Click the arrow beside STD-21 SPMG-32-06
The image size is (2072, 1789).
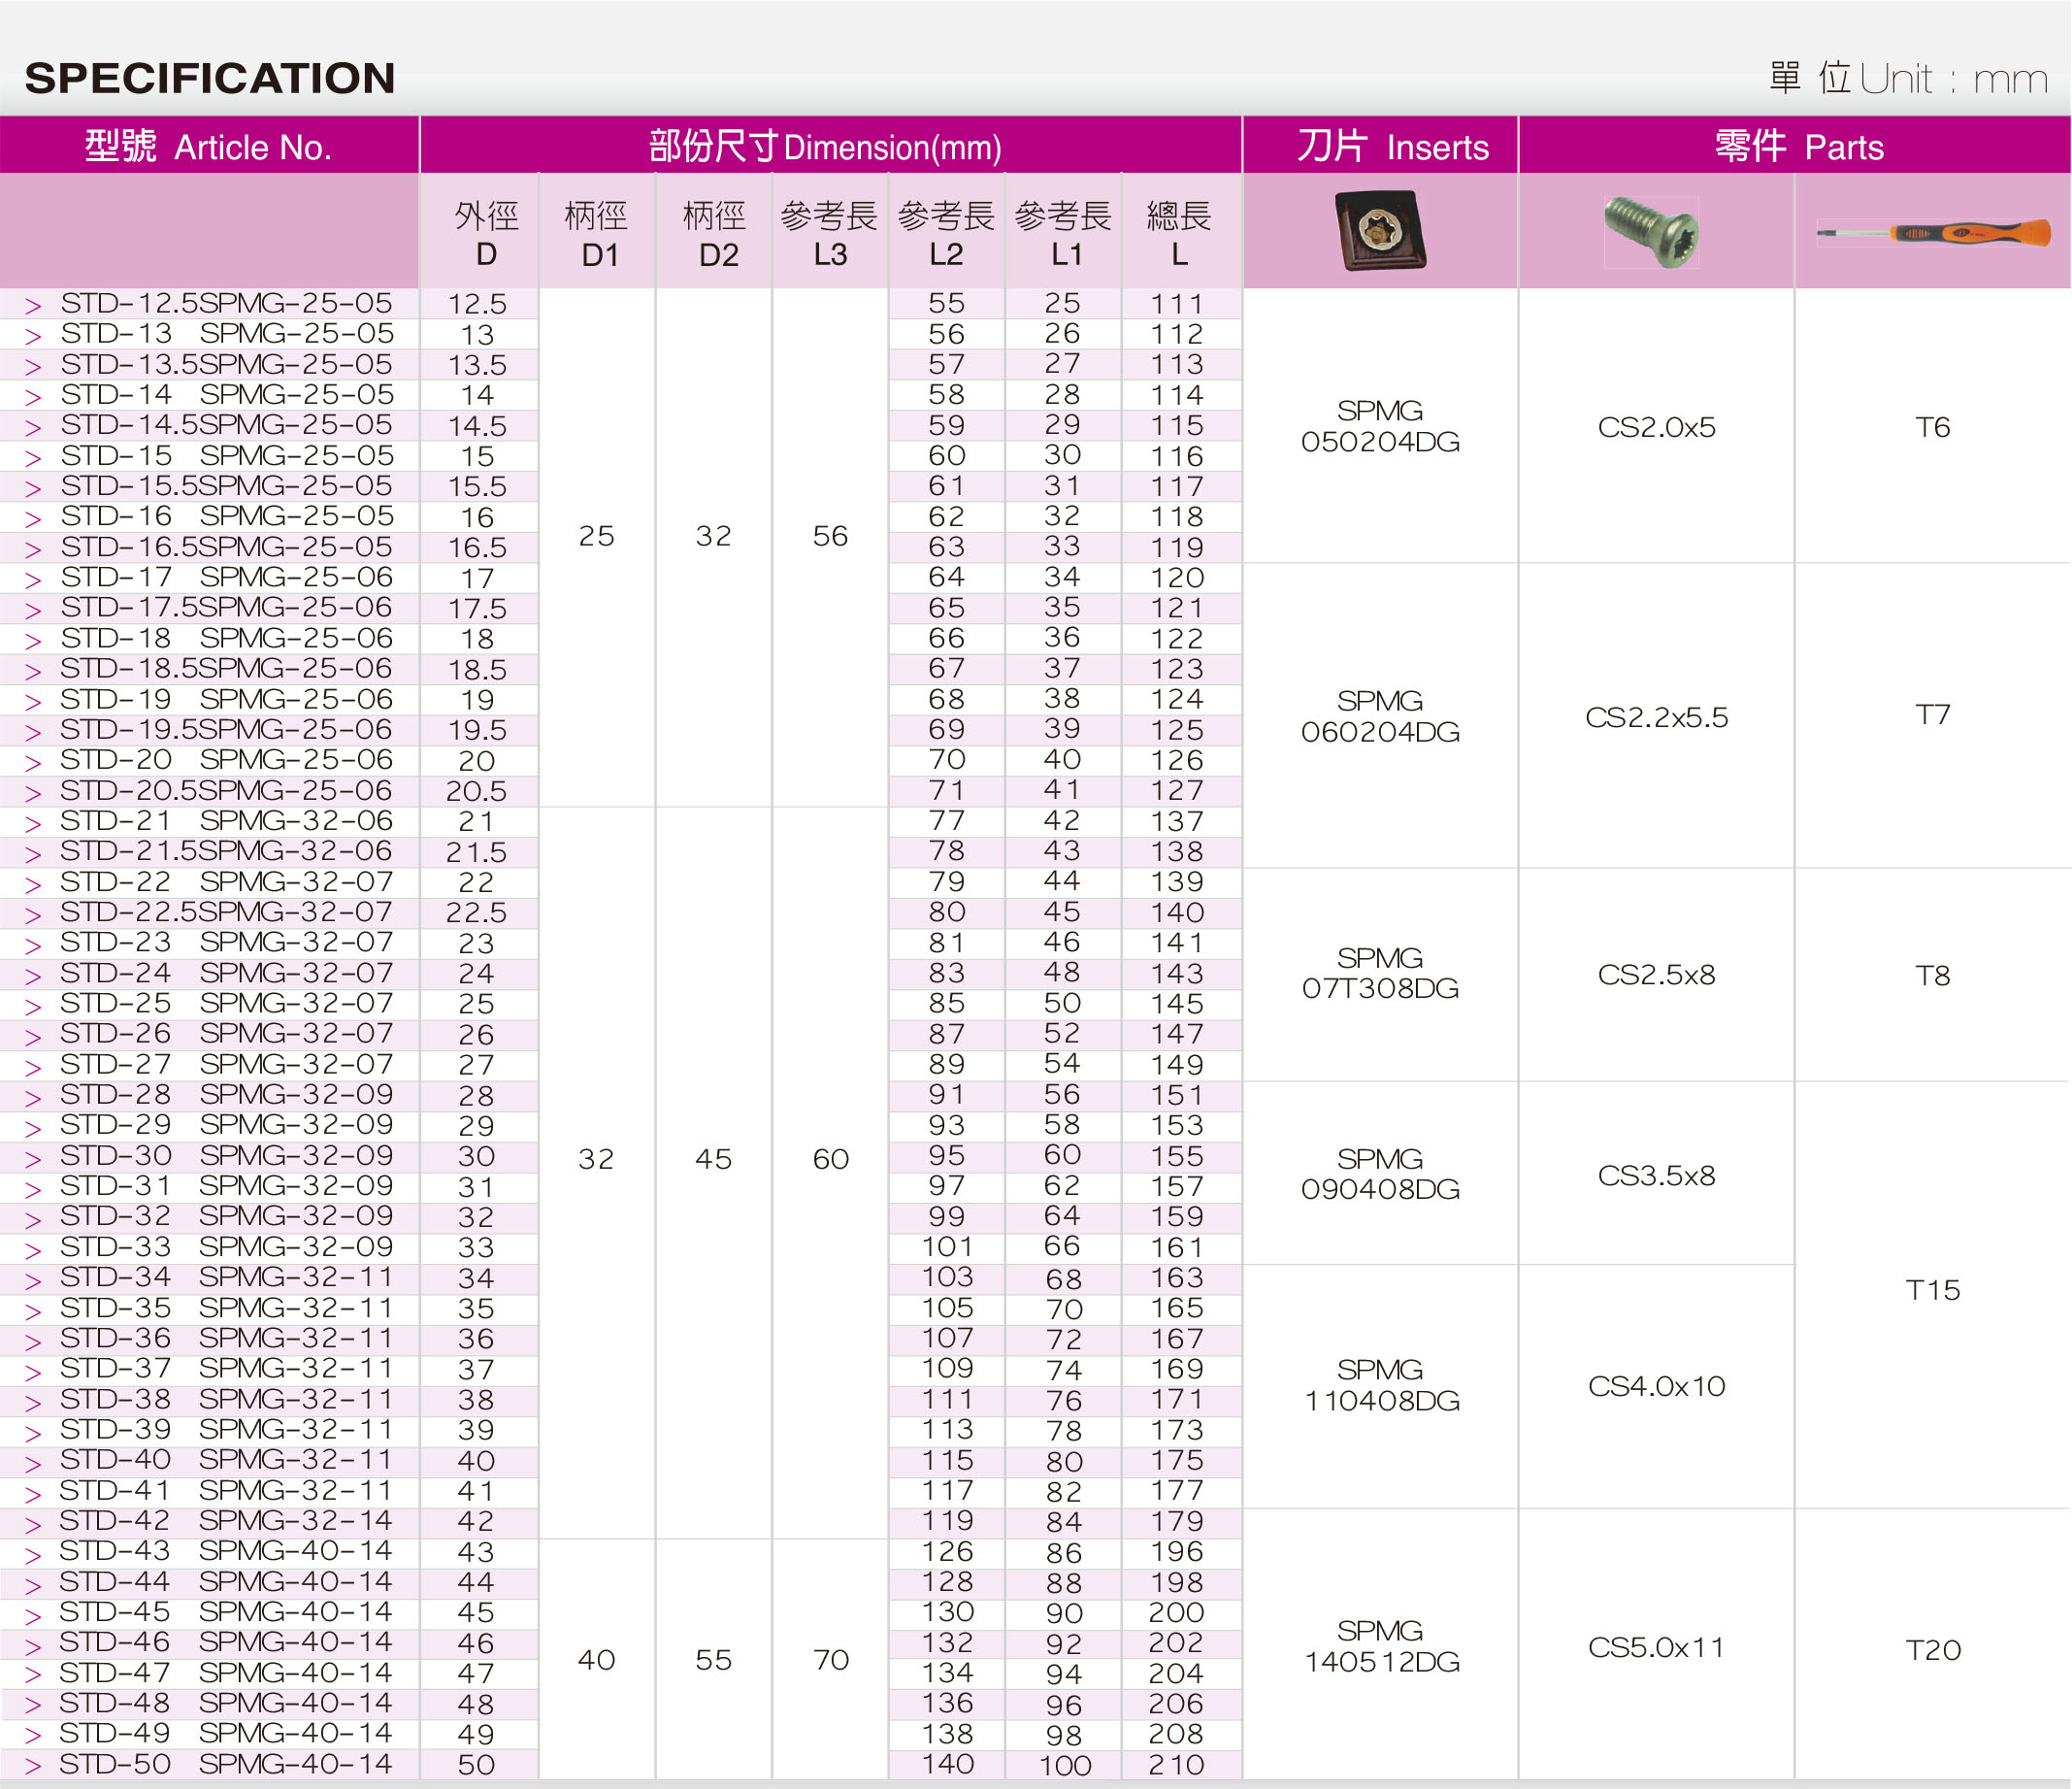click(33, 824)
